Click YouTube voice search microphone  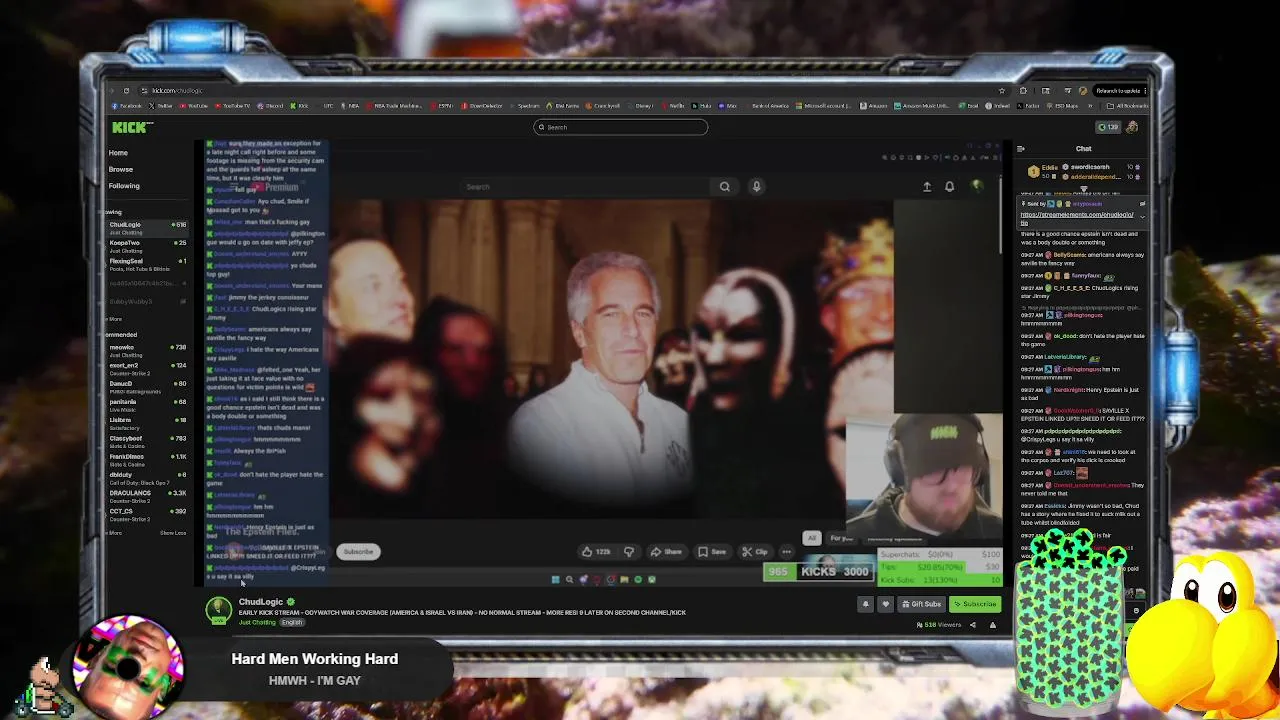pos(757,187)
